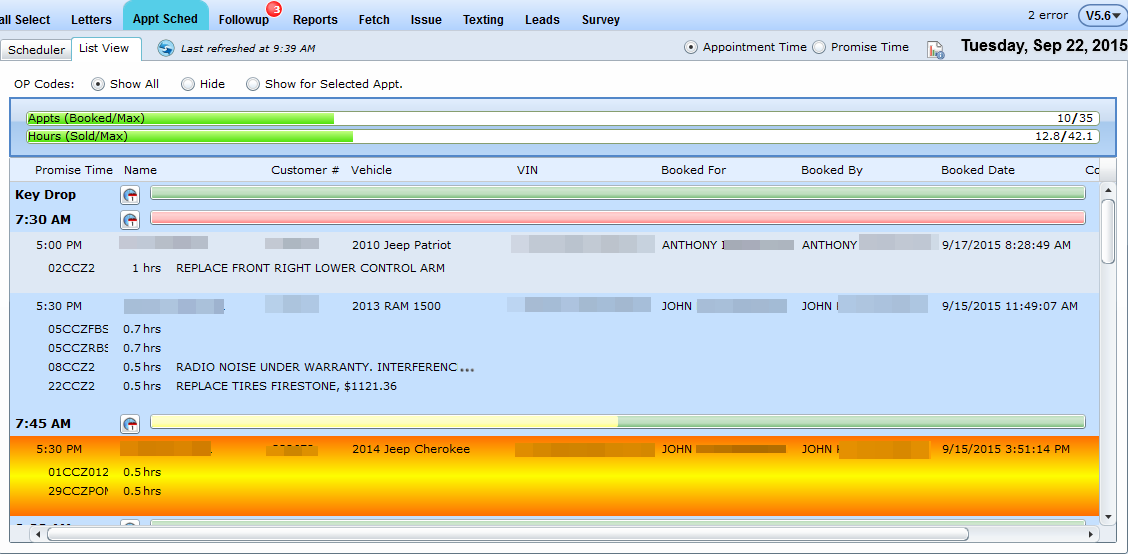This screenshot has width=1128, height=554.
Task: Expand truncated radio noise description ellipsis
Action: pos(466,369)
